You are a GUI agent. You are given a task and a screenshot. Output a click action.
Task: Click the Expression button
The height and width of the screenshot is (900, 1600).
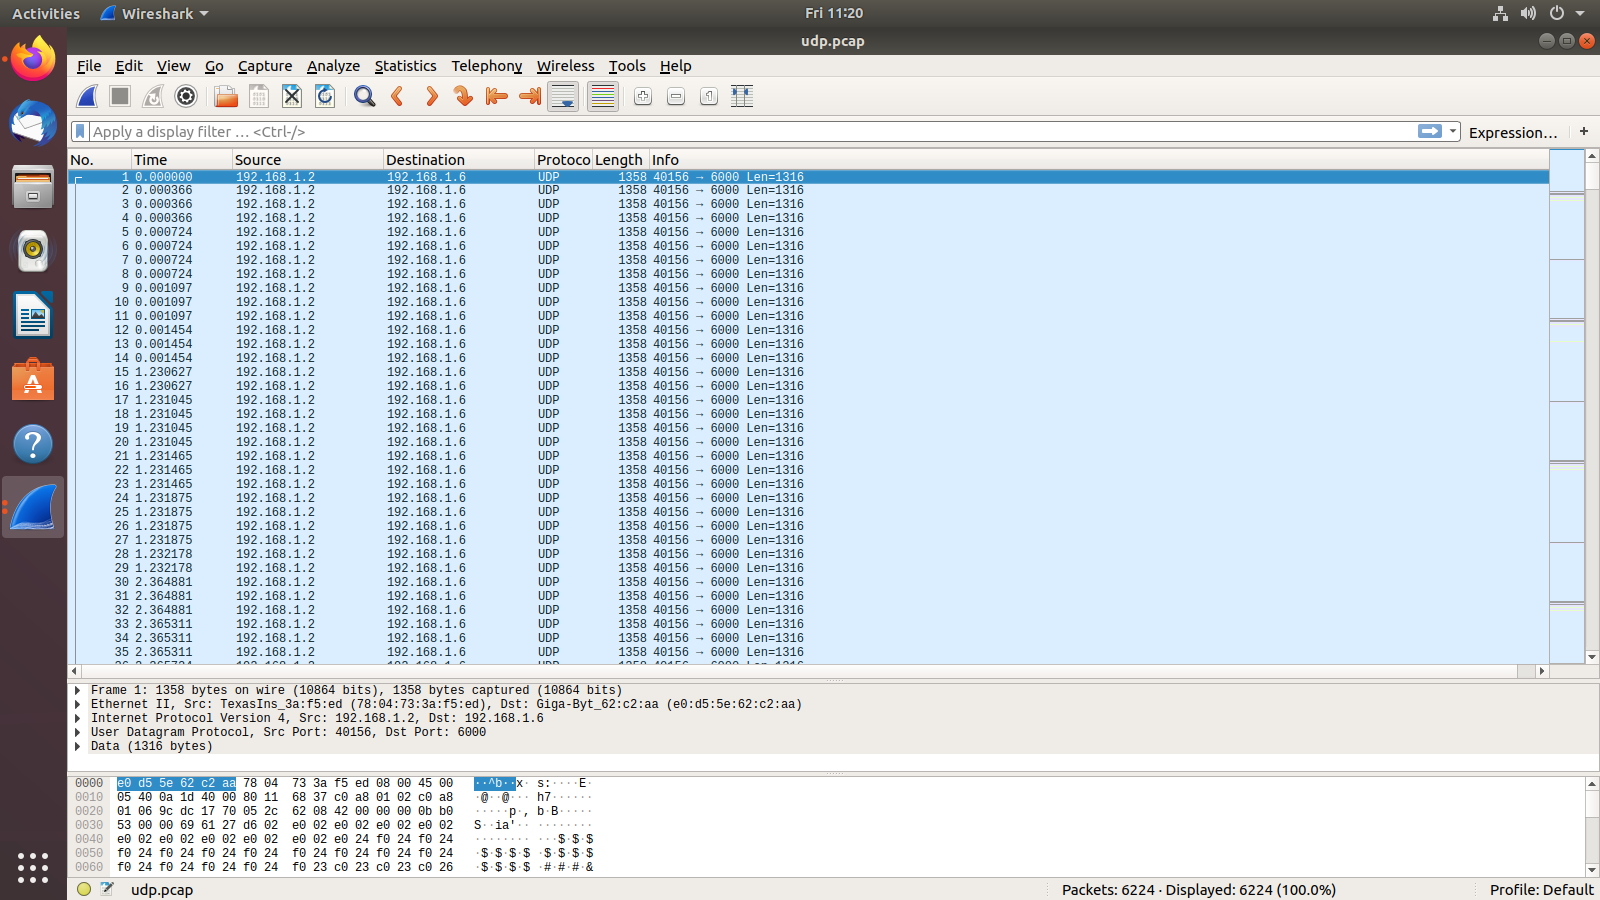1512,131
